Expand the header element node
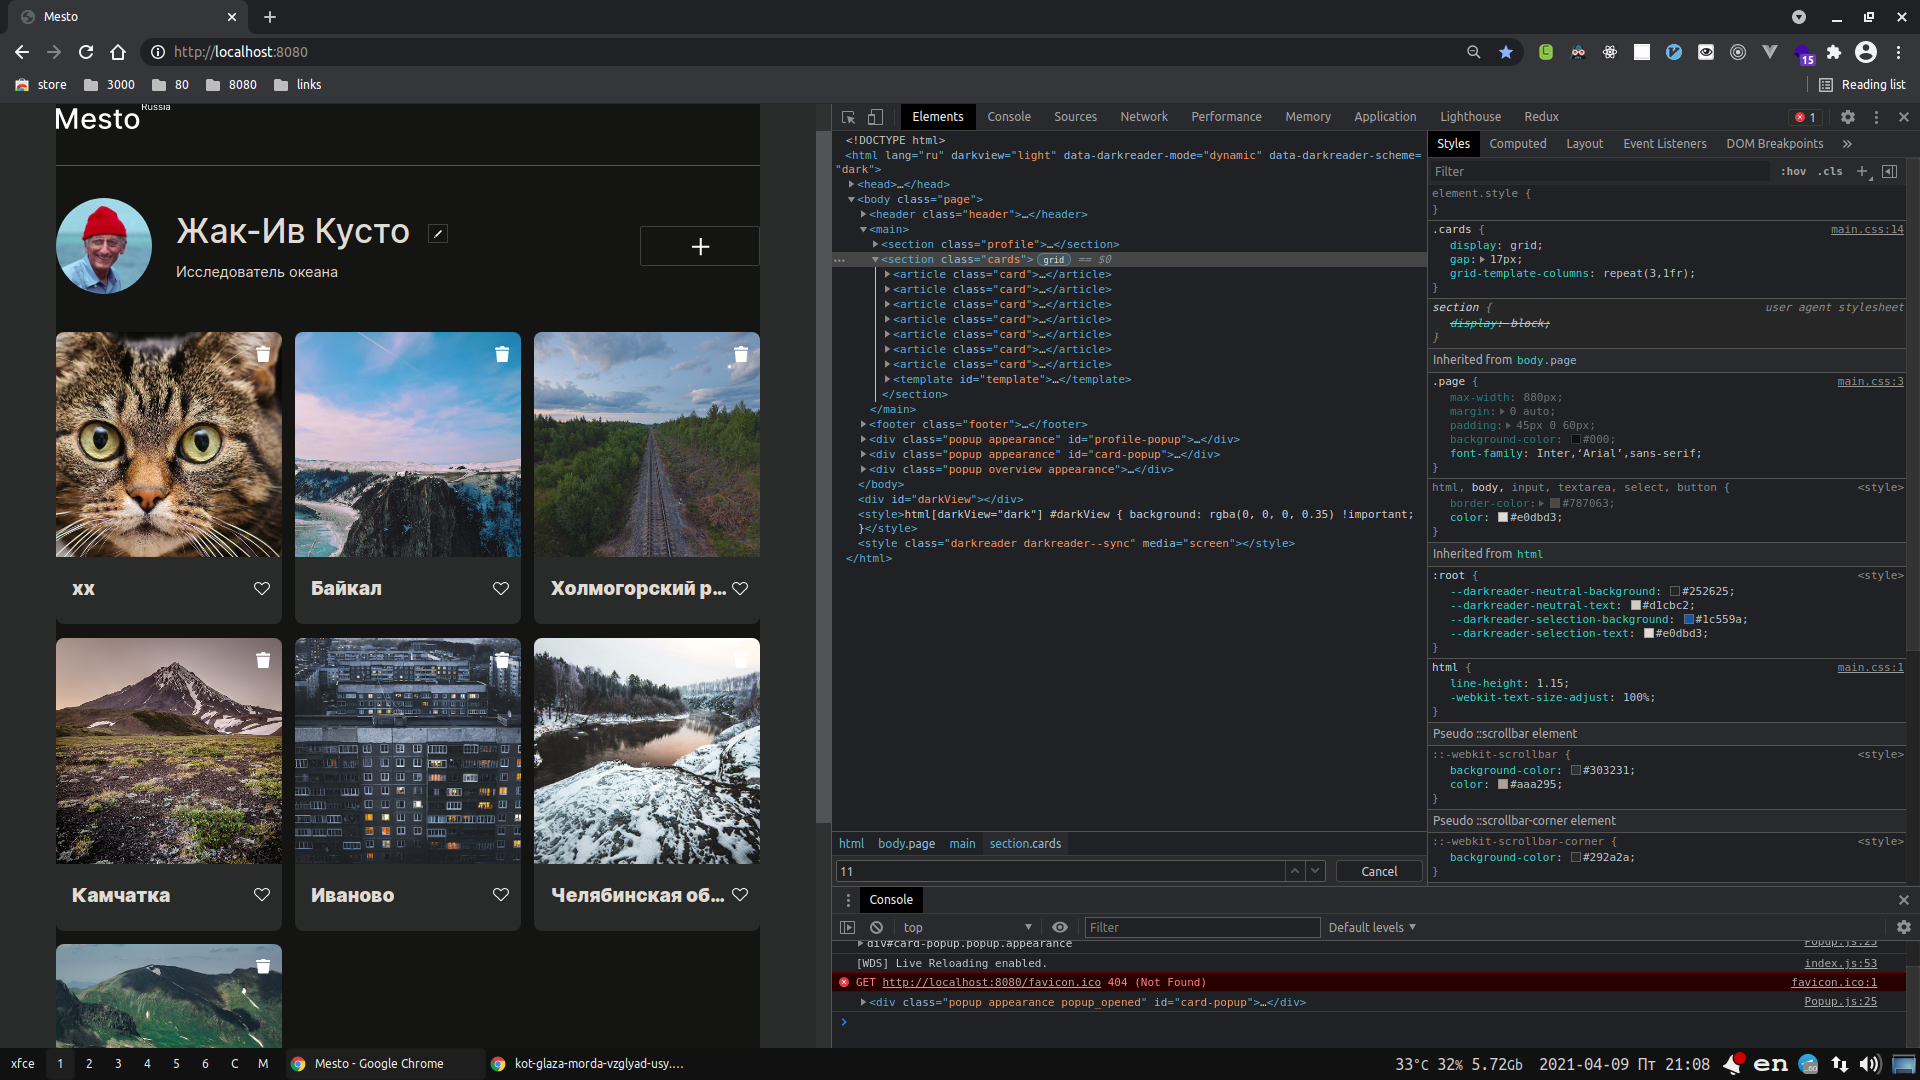Image resolution: width=1920 pixels, height=1080 pixels. [863, 214]
